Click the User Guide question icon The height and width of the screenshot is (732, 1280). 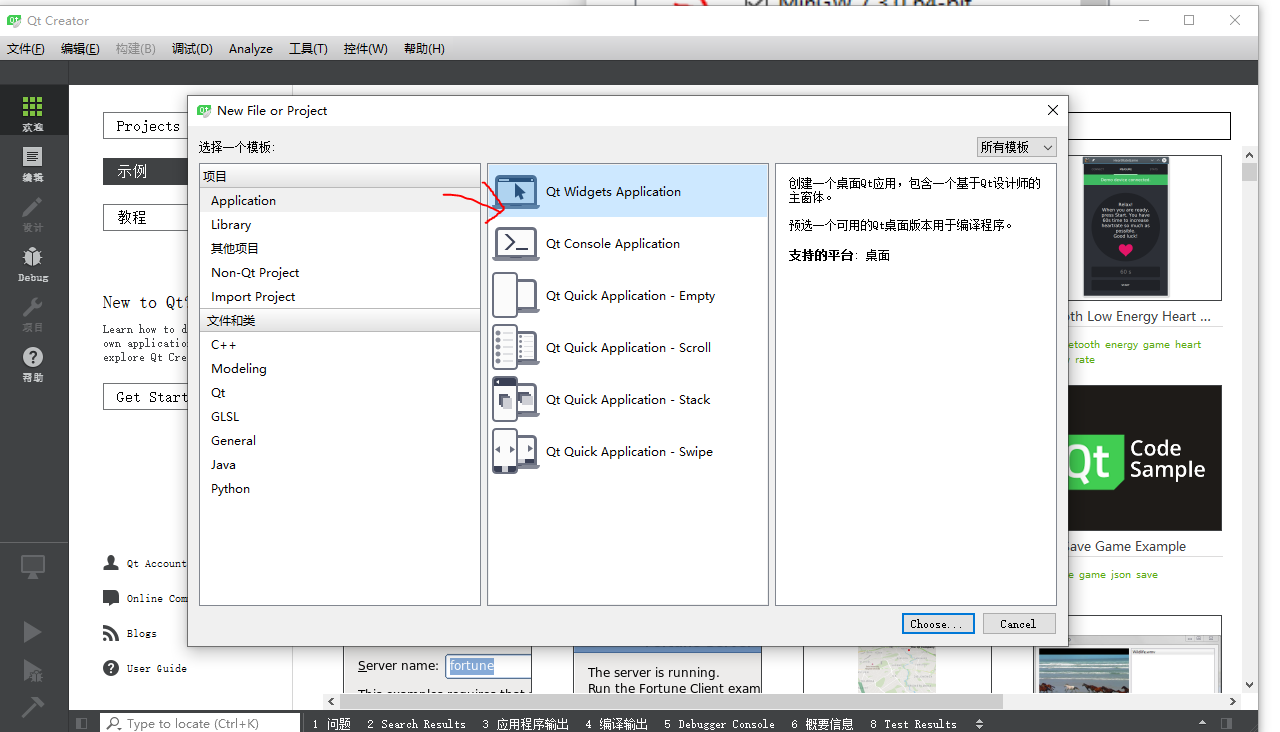click(x=111, y=668)
